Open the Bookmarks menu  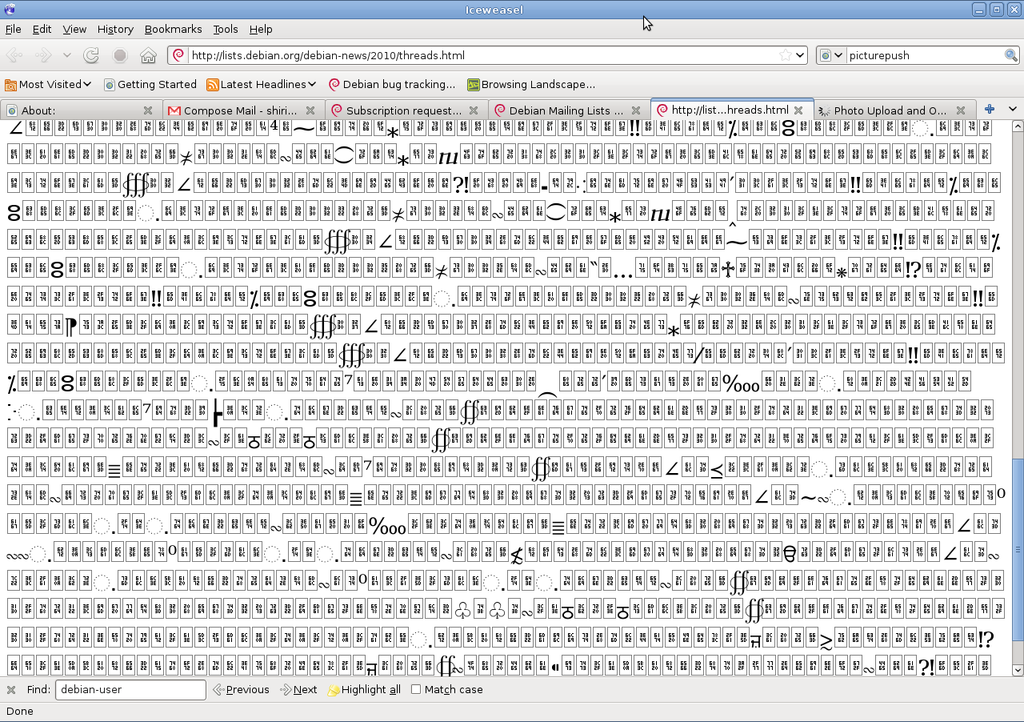pyautogui.click(x=173, y=29)
